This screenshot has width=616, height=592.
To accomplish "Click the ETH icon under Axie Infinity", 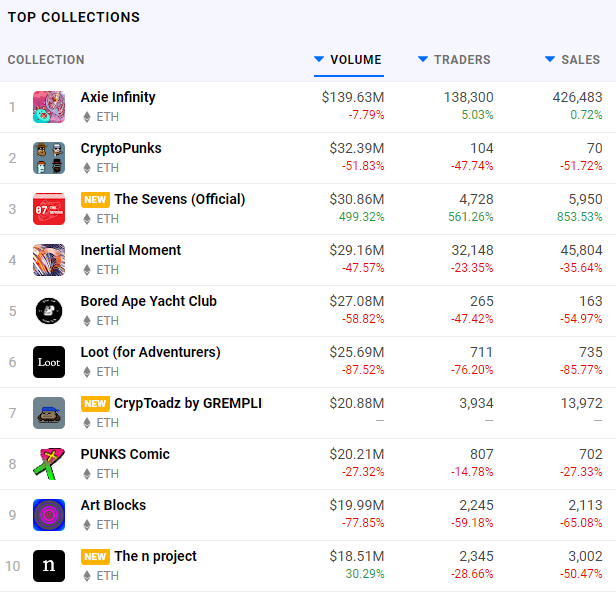I will [87, 117].
